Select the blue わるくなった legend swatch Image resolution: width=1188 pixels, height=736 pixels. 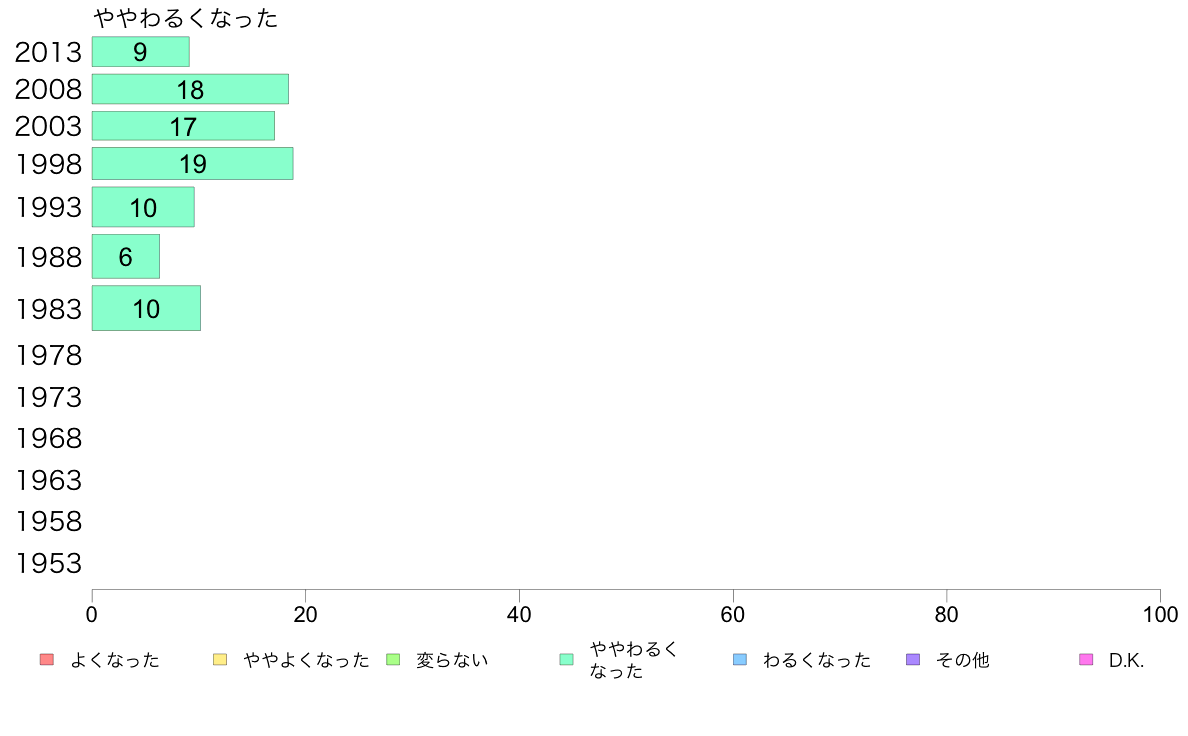[x=739, y=660]
